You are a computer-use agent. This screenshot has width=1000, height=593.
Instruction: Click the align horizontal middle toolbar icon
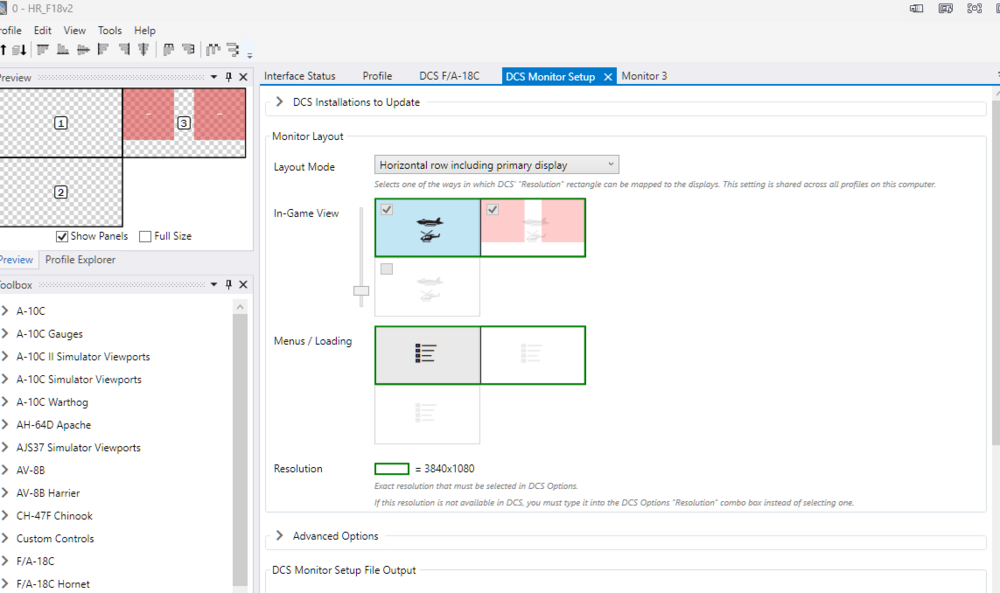(x=83, y=50)
